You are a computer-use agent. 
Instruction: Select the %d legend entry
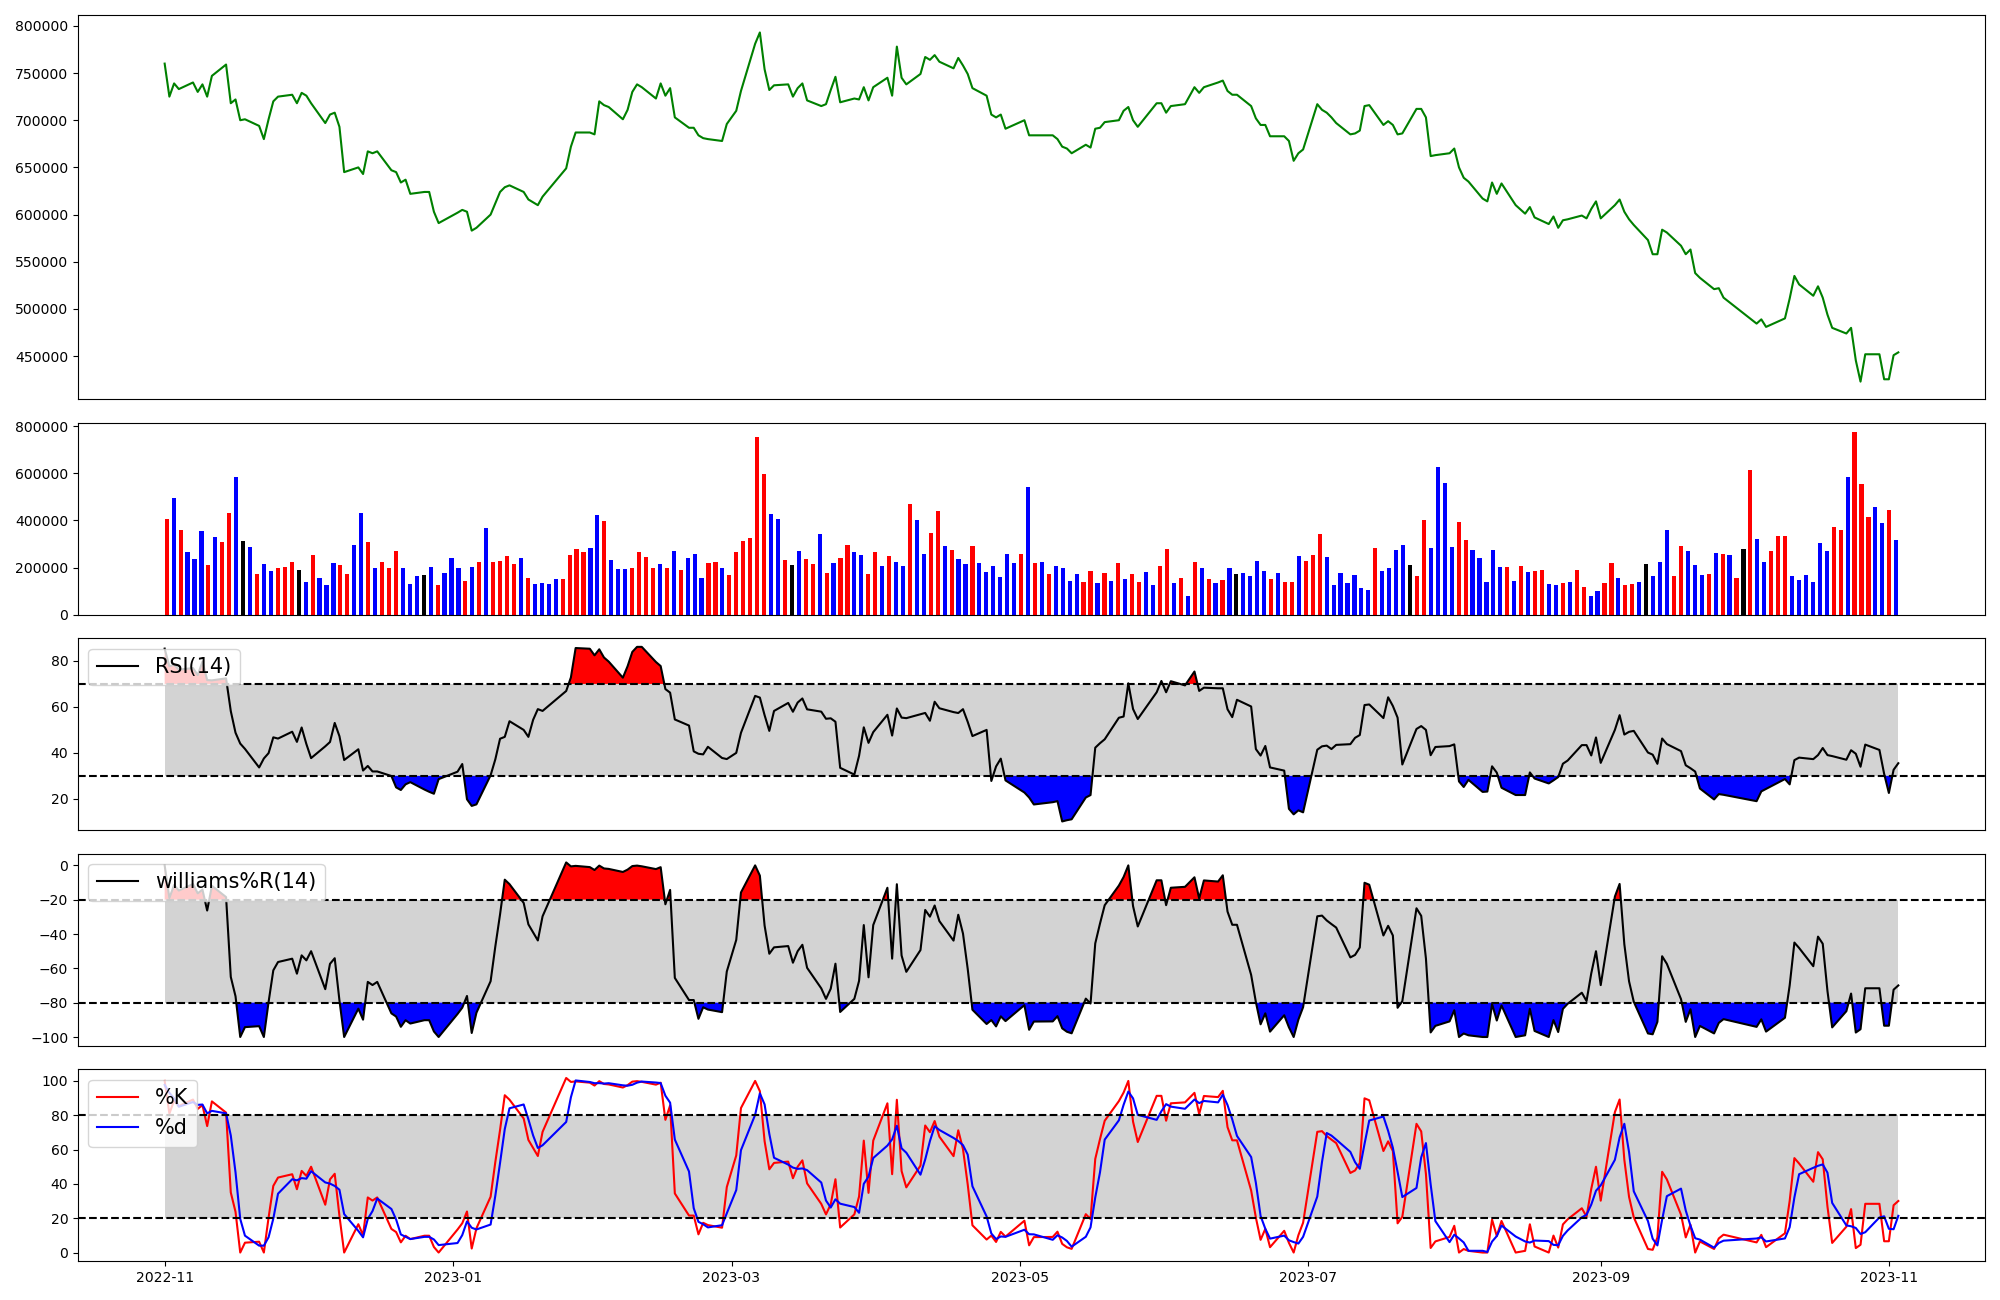click(x=171, y=1127)
